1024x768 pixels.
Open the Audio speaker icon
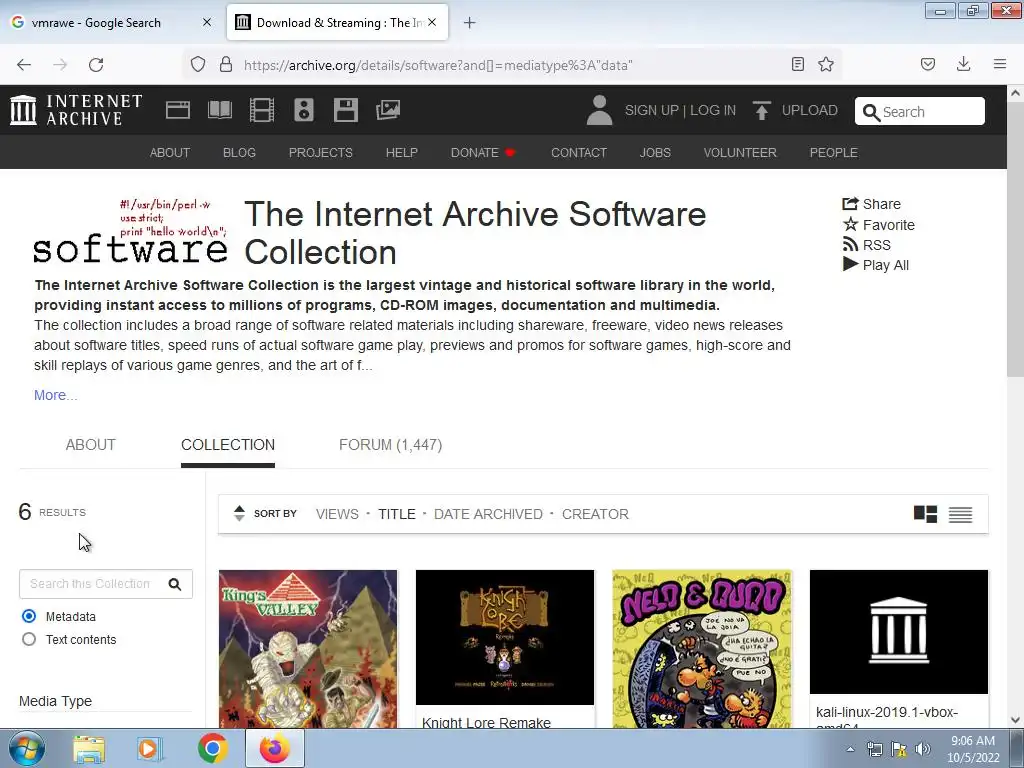(304, 110)
